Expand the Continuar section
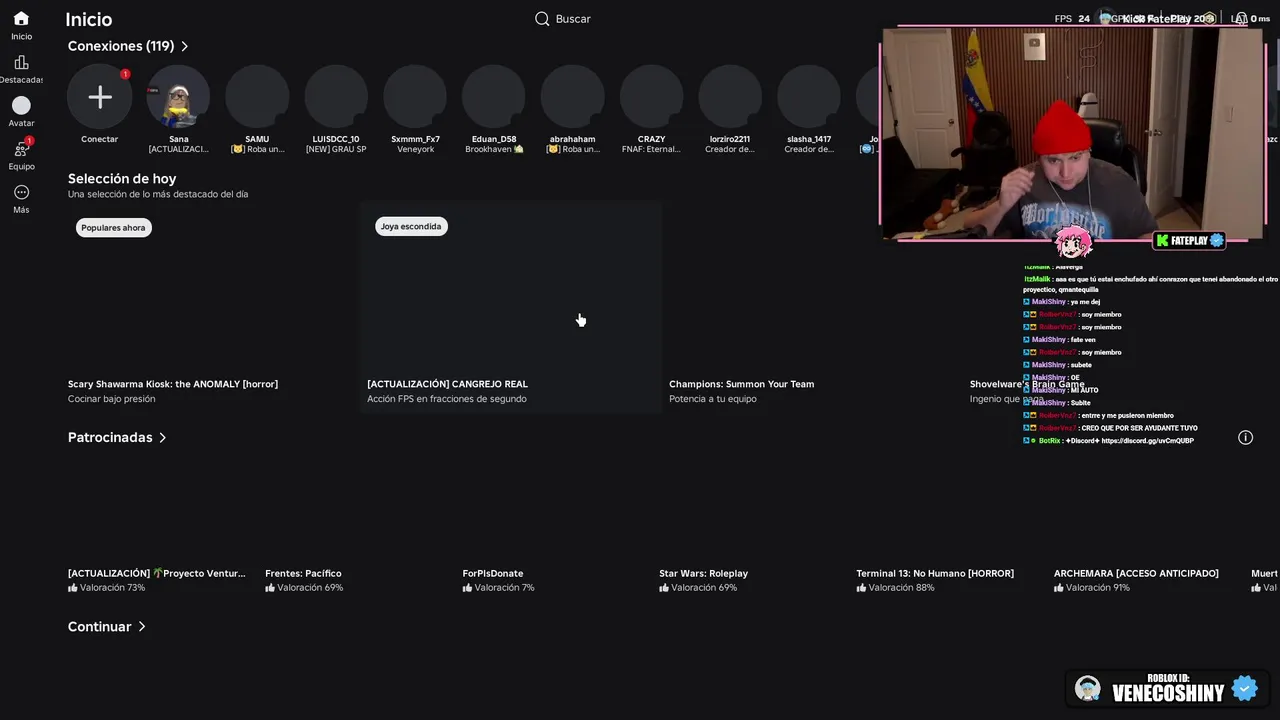 click(x=107, y=626)
